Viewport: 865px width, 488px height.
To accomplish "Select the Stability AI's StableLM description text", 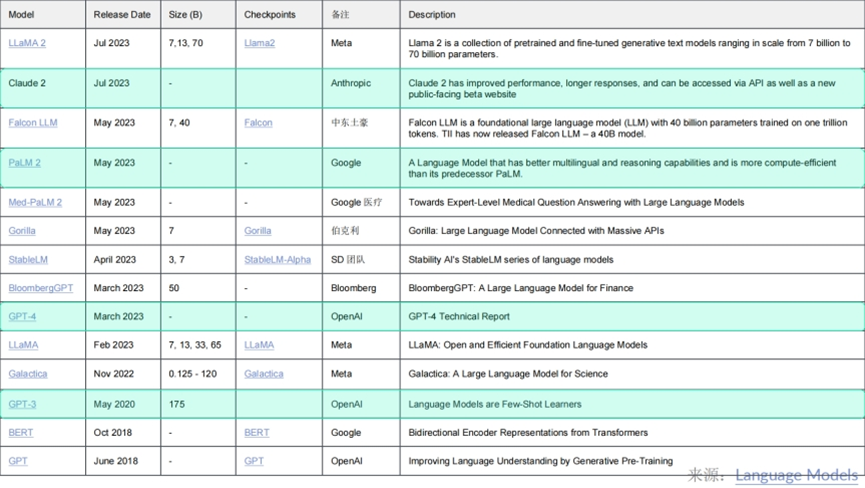I will 511,260.
